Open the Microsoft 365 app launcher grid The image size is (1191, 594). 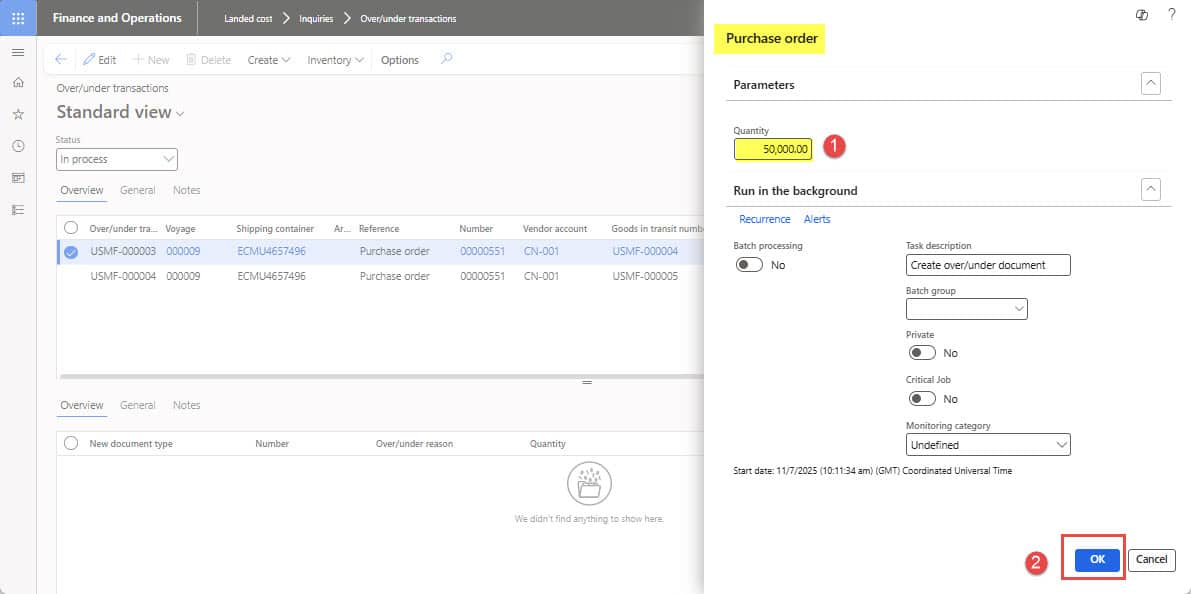coord(17,17)
